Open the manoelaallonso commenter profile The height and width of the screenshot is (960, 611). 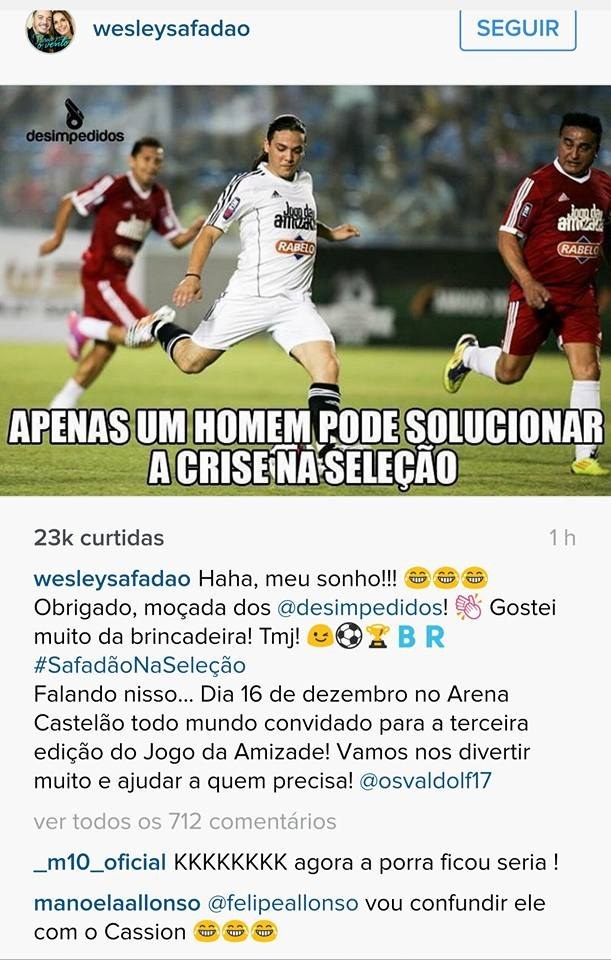tap(117, 903)
